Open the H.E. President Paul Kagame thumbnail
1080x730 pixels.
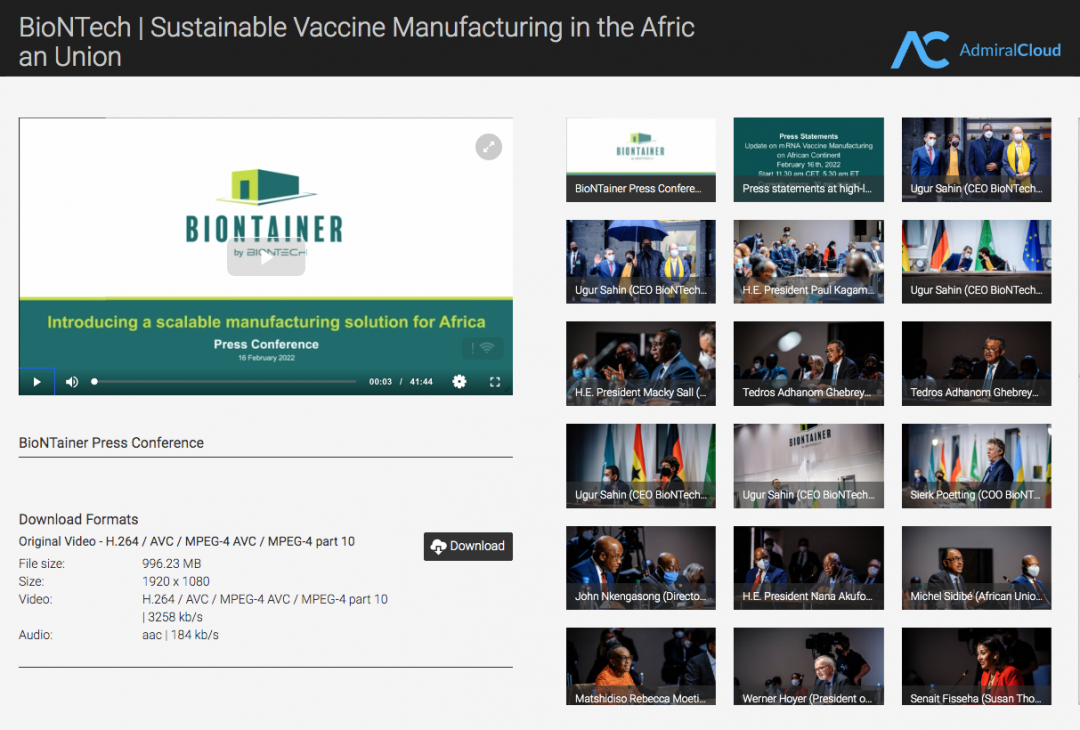808,261
